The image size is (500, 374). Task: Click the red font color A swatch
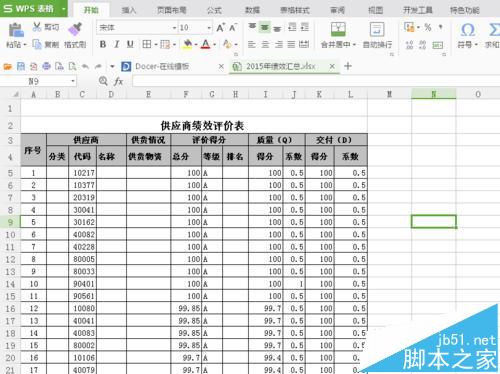(x=206, y=44)
